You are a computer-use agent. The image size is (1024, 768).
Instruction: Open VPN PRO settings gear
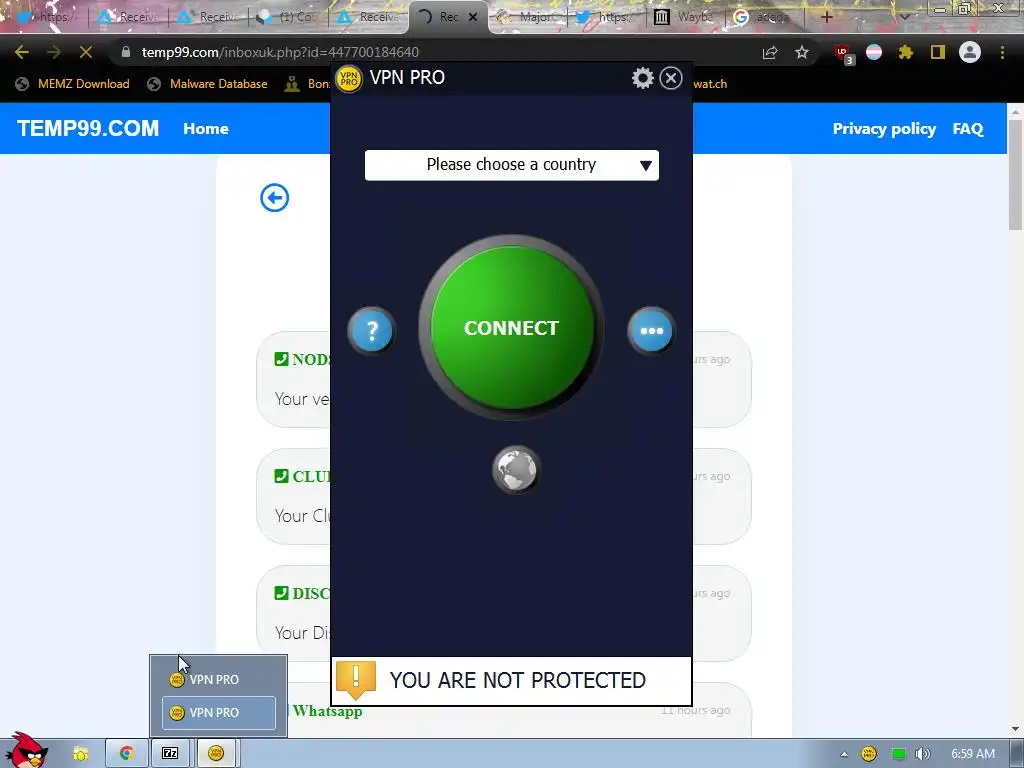pyautogui.click(x=643, y=78)
